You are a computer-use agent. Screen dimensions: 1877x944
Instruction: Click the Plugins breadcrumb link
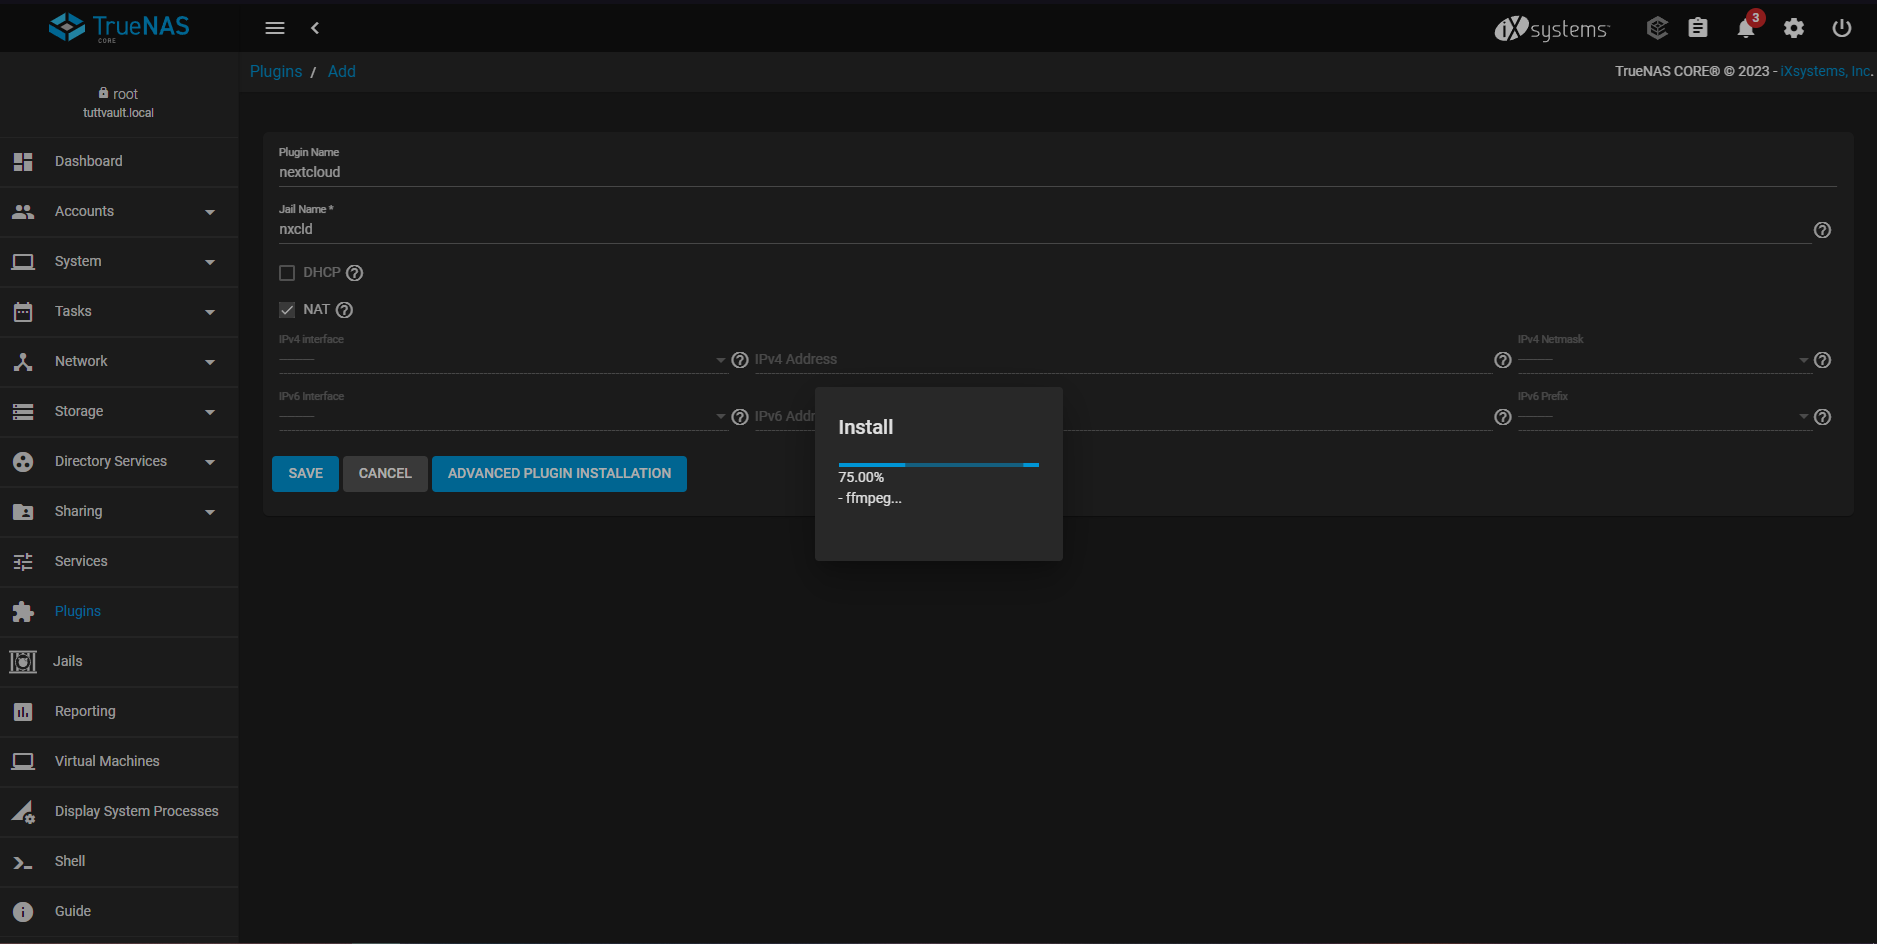point(276,72)
